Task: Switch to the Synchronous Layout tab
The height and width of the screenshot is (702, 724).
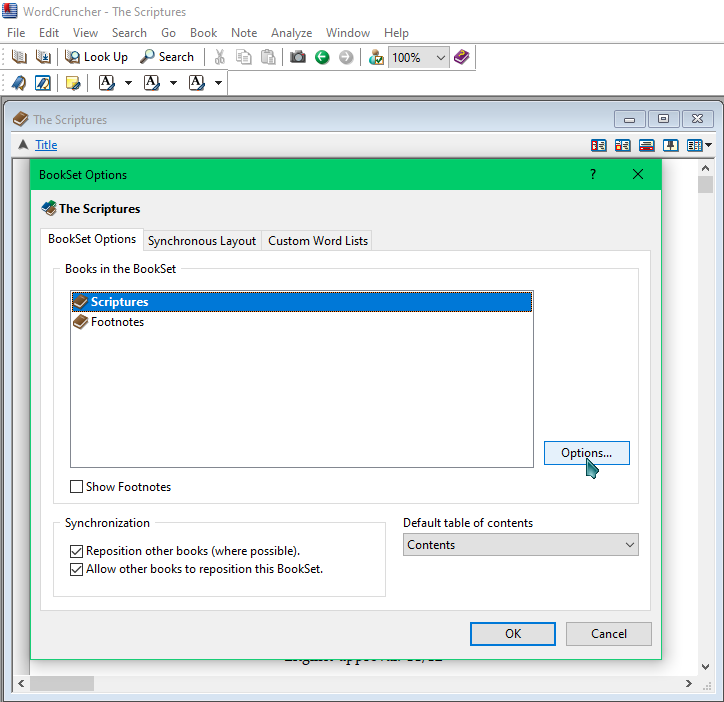Action: coord(202,241)
